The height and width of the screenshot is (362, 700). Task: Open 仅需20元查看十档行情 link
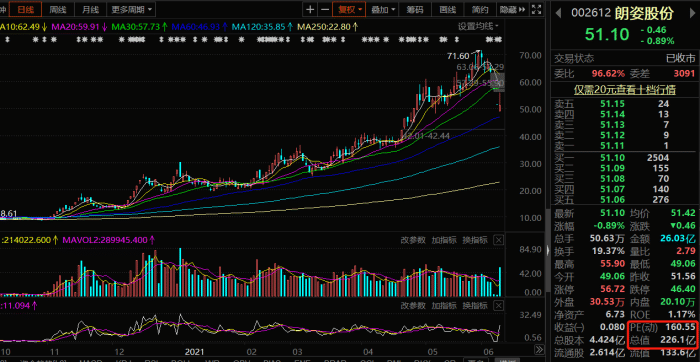[625, 90]
